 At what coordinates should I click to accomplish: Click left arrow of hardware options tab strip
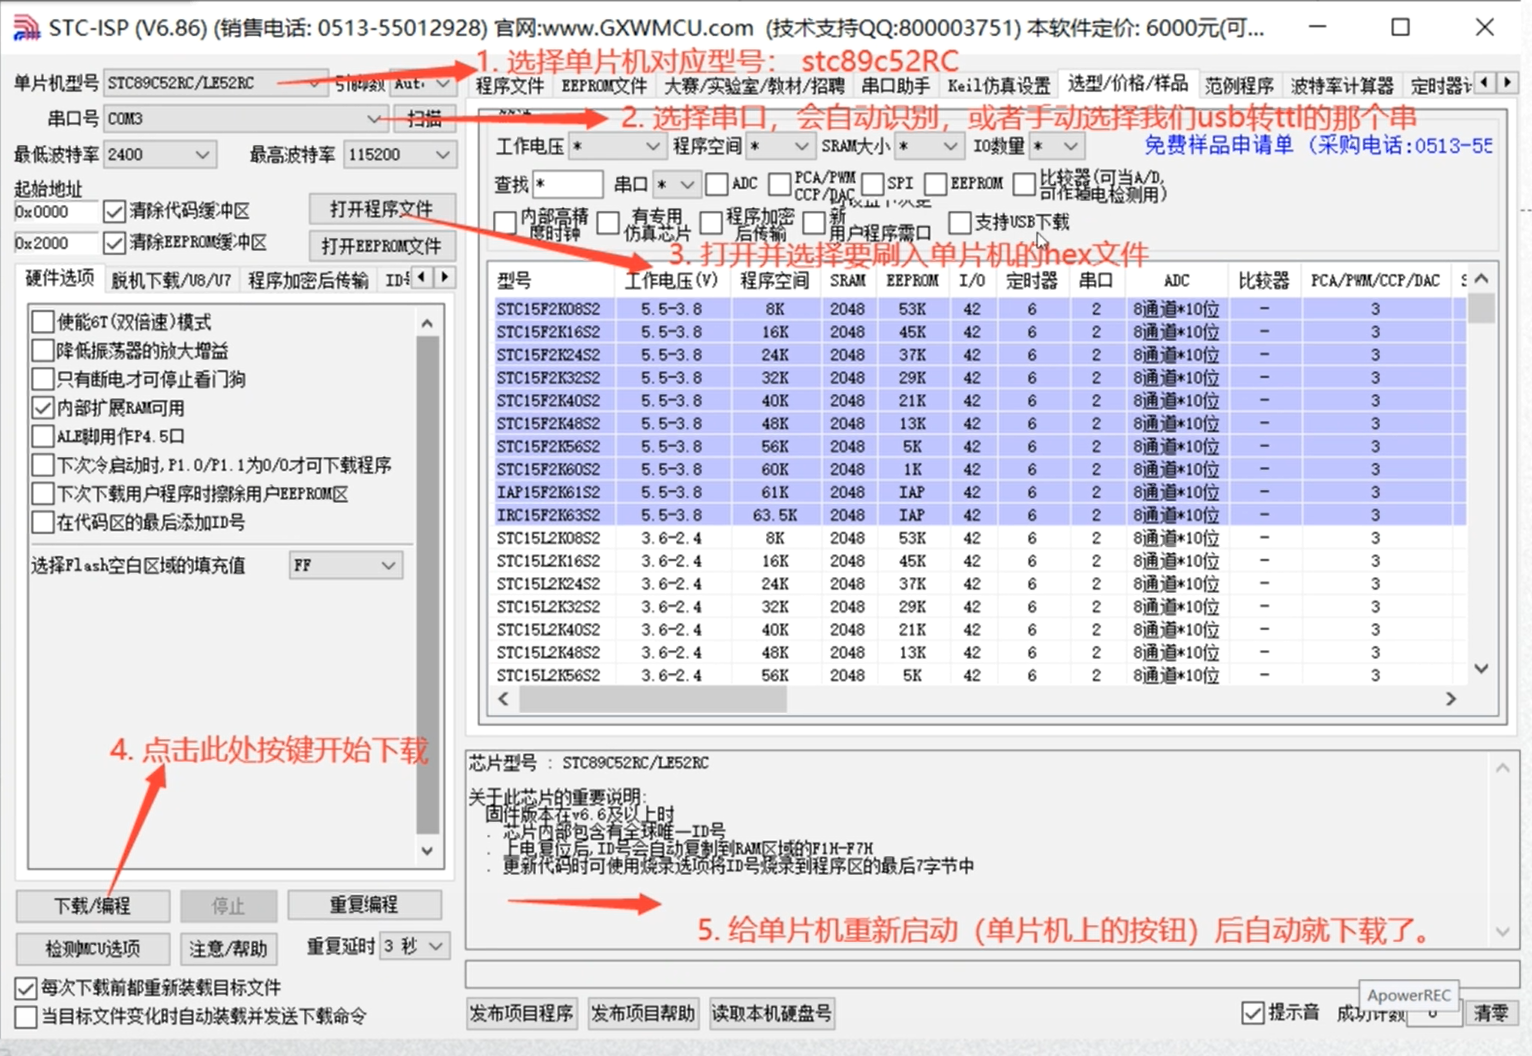point(422,277)
